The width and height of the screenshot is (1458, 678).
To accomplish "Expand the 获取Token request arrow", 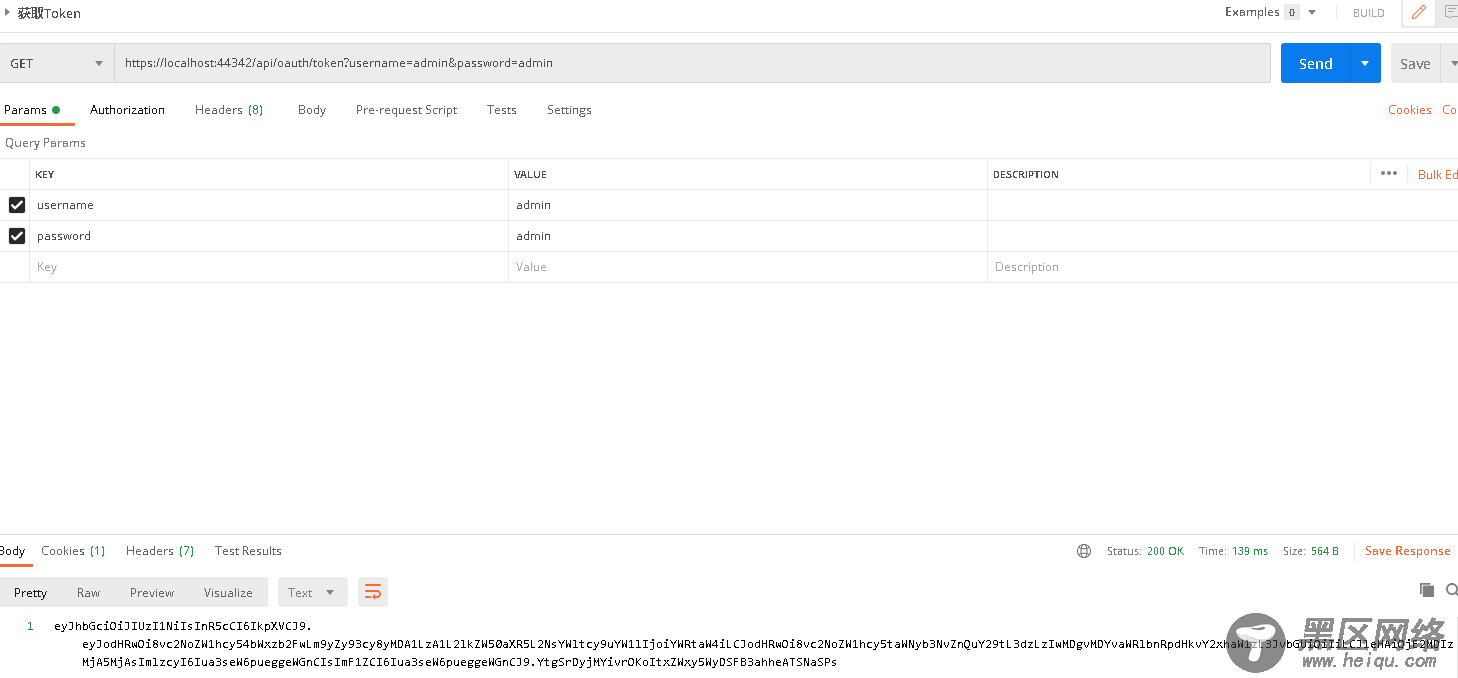I will (x=8, y=13).
